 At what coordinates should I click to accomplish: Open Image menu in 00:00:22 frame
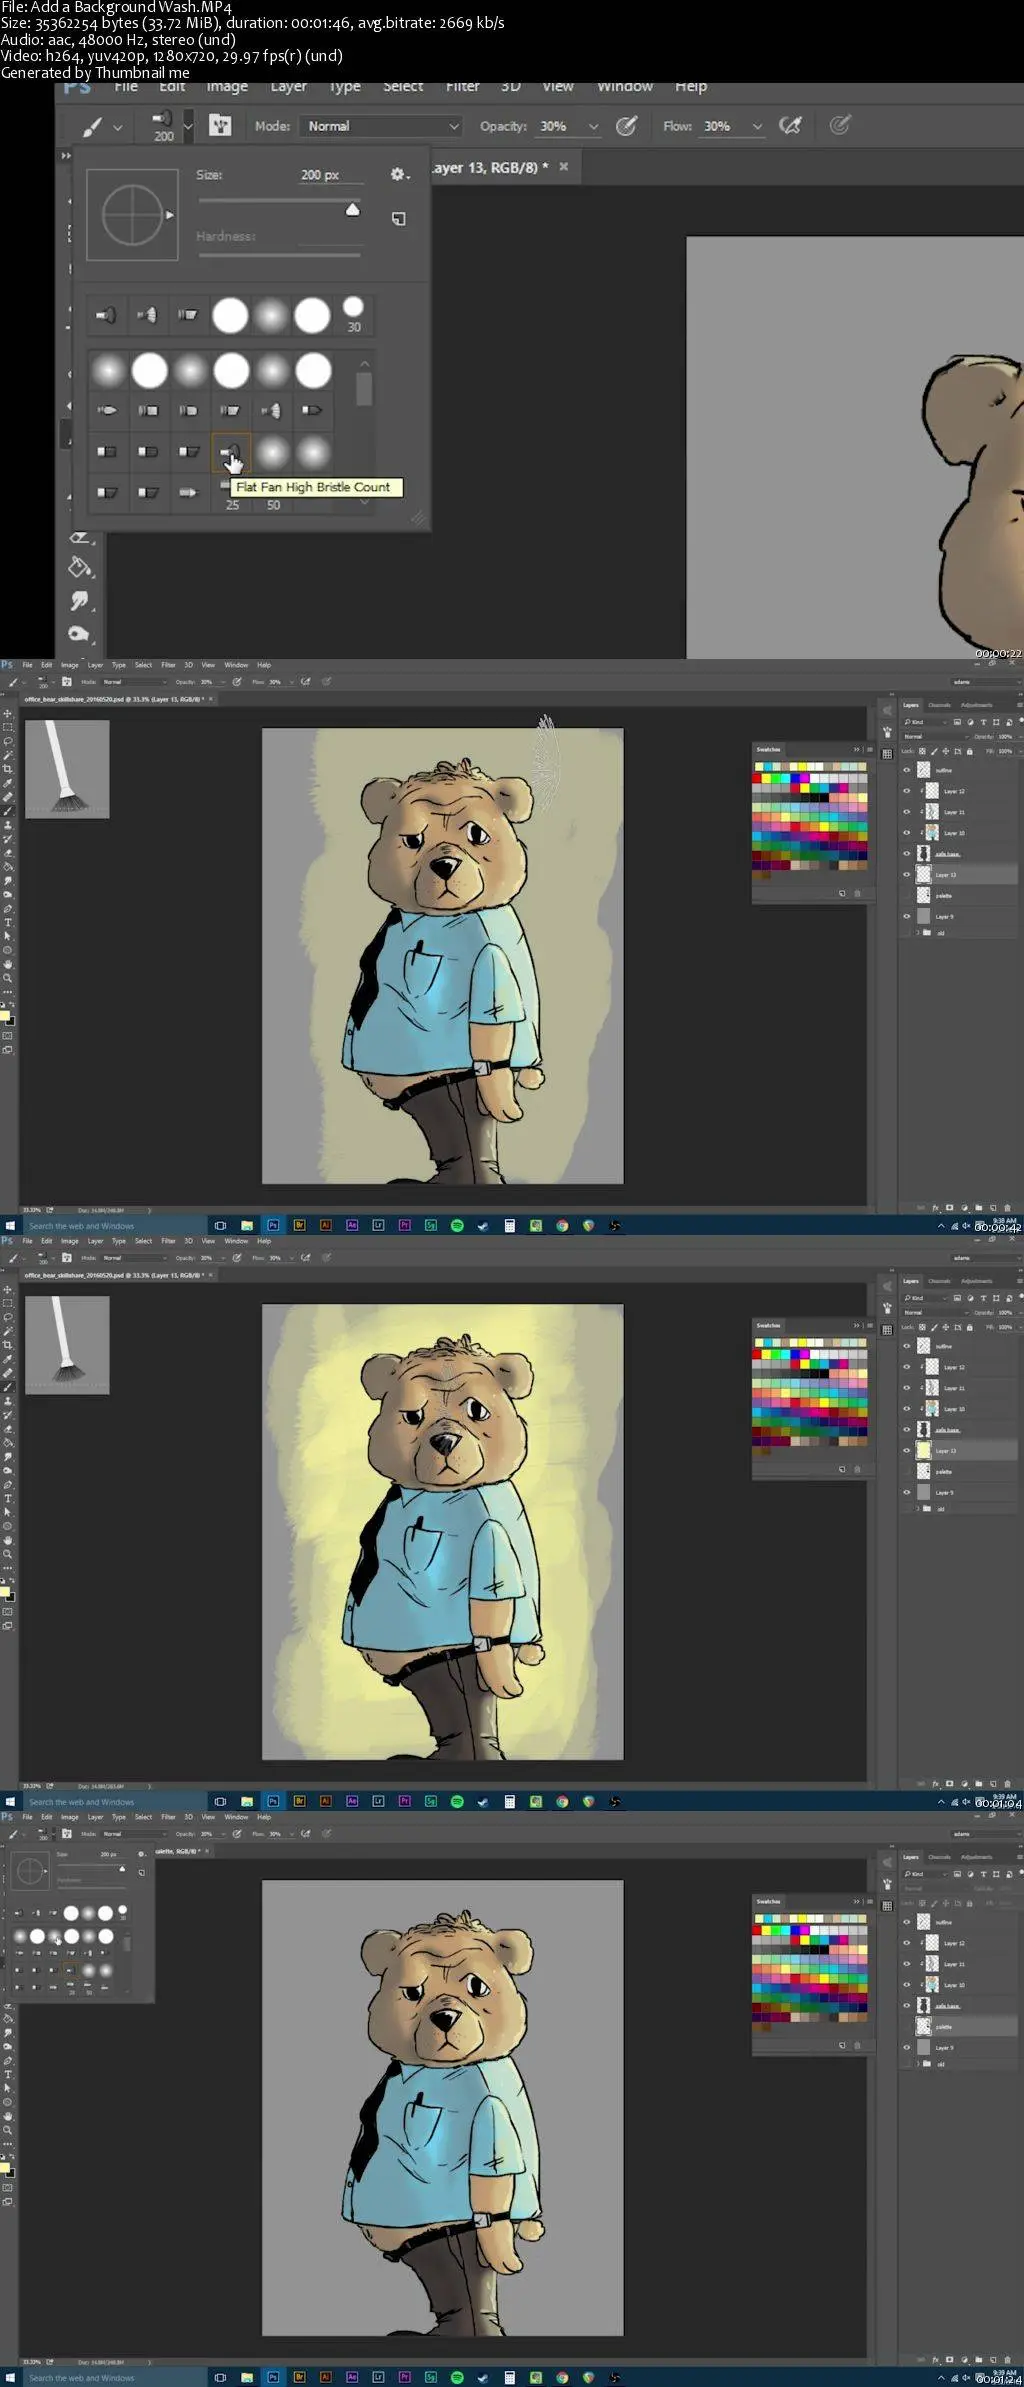pos(227,87)
